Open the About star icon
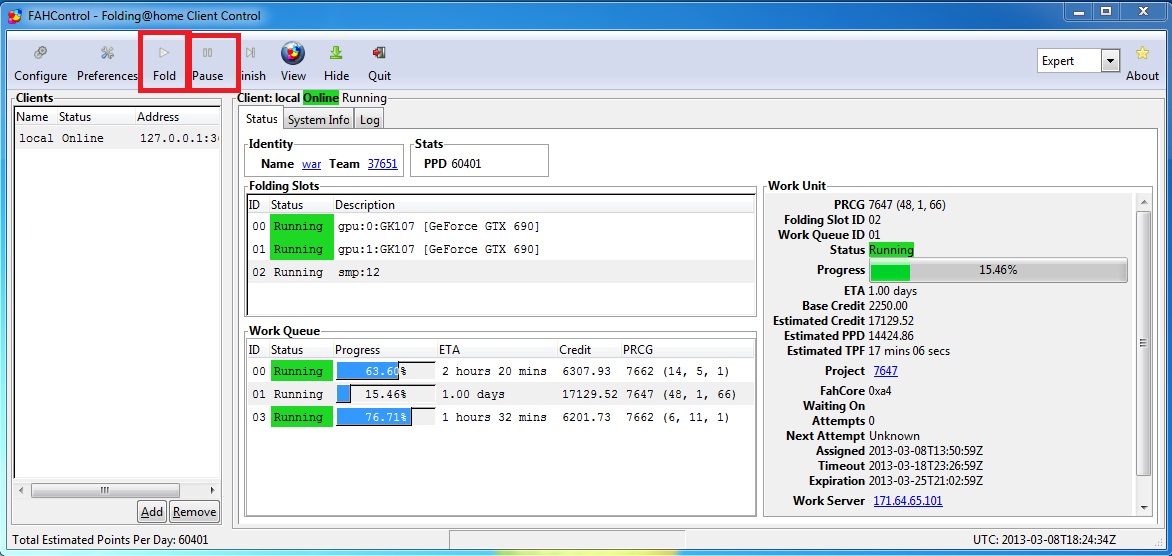The height and width of the screenshot is (556, 1172). (x=1142, y=63)
